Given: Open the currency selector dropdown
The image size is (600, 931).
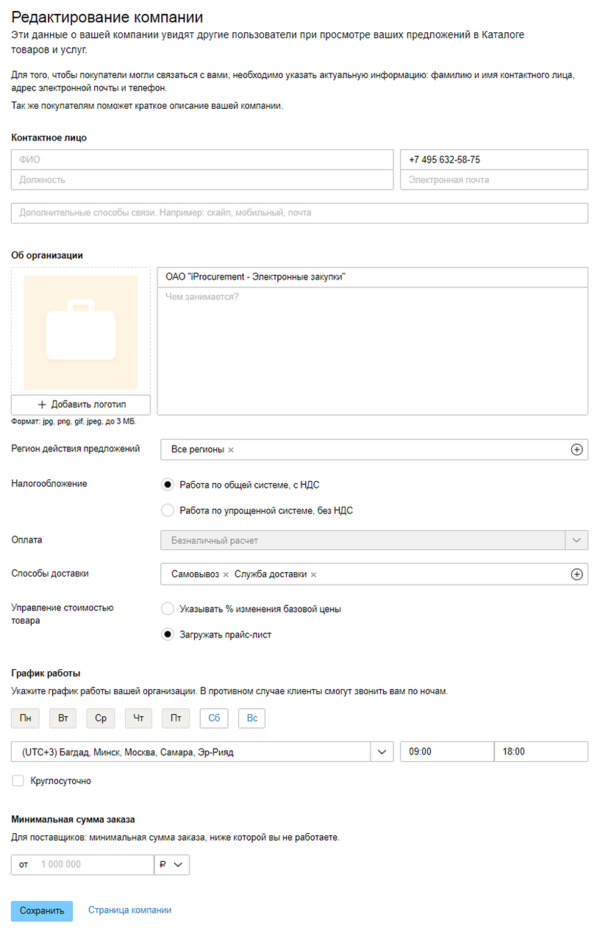Looking at the screenshot, I should [171, 864].
